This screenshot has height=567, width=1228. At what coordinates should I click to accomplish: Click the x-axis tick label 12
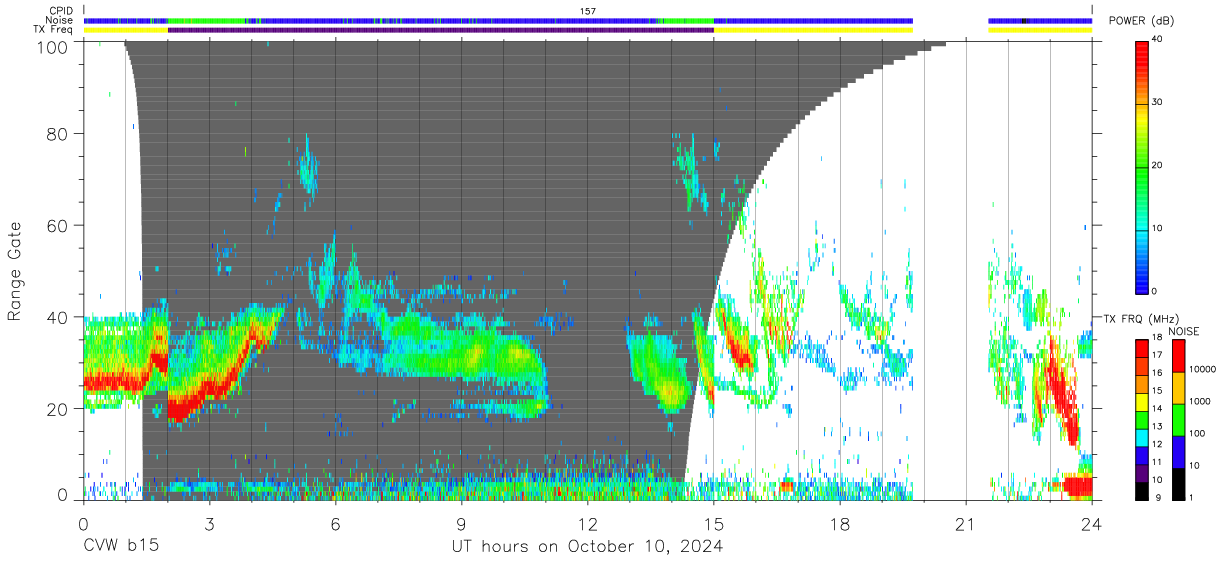[588, 523]
